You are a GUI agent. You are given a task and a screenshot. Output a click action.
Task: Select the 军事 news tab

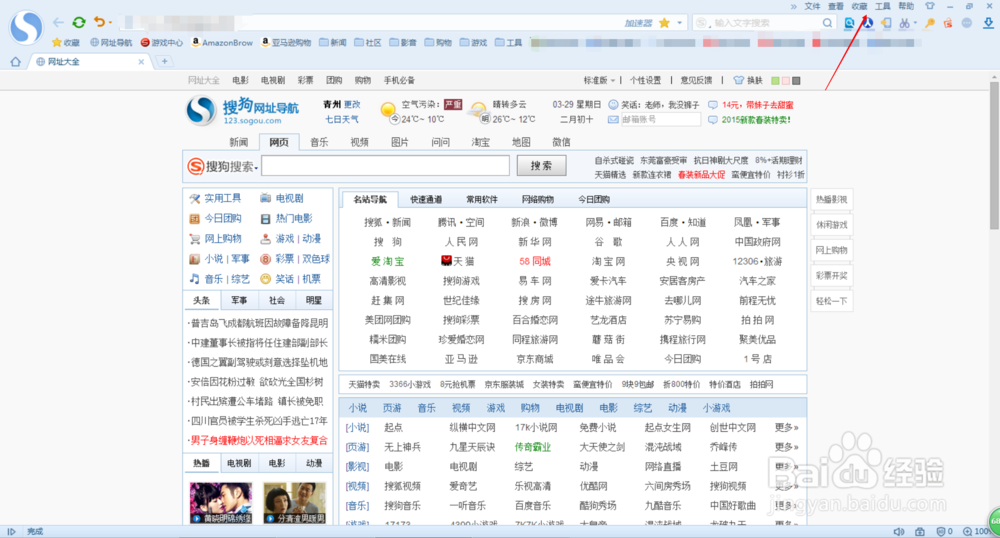[x=239, y=300]
